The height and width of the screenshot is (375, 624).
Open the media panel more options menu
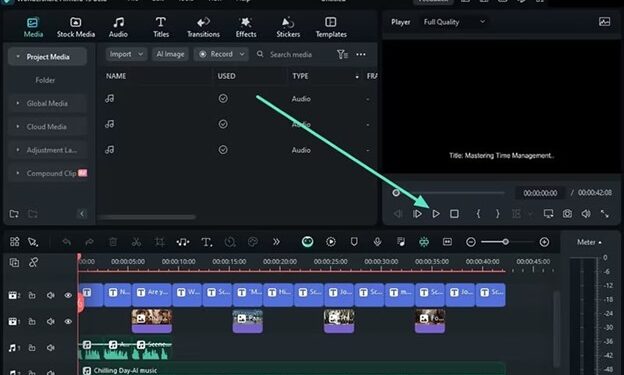pyautogui.click(x=361, y=54)
